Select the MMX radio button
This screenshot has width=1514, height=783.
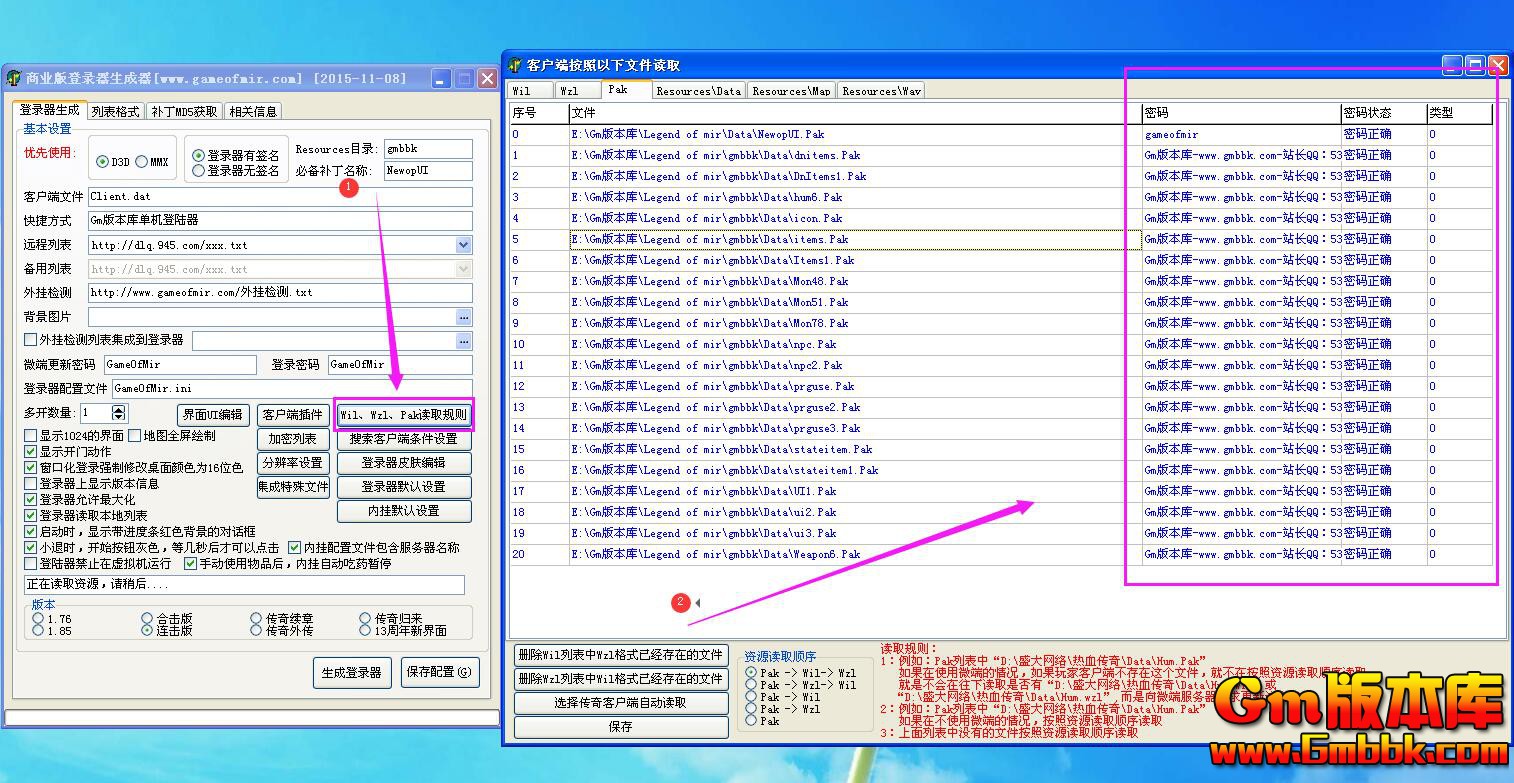click(142, 162)
